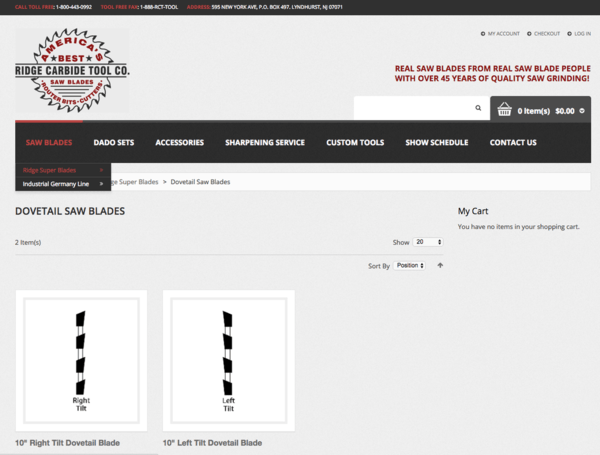The height and width of the screenshot is (455, 600).
Task: Click the shopping basket icon
Action: [505, 109]
